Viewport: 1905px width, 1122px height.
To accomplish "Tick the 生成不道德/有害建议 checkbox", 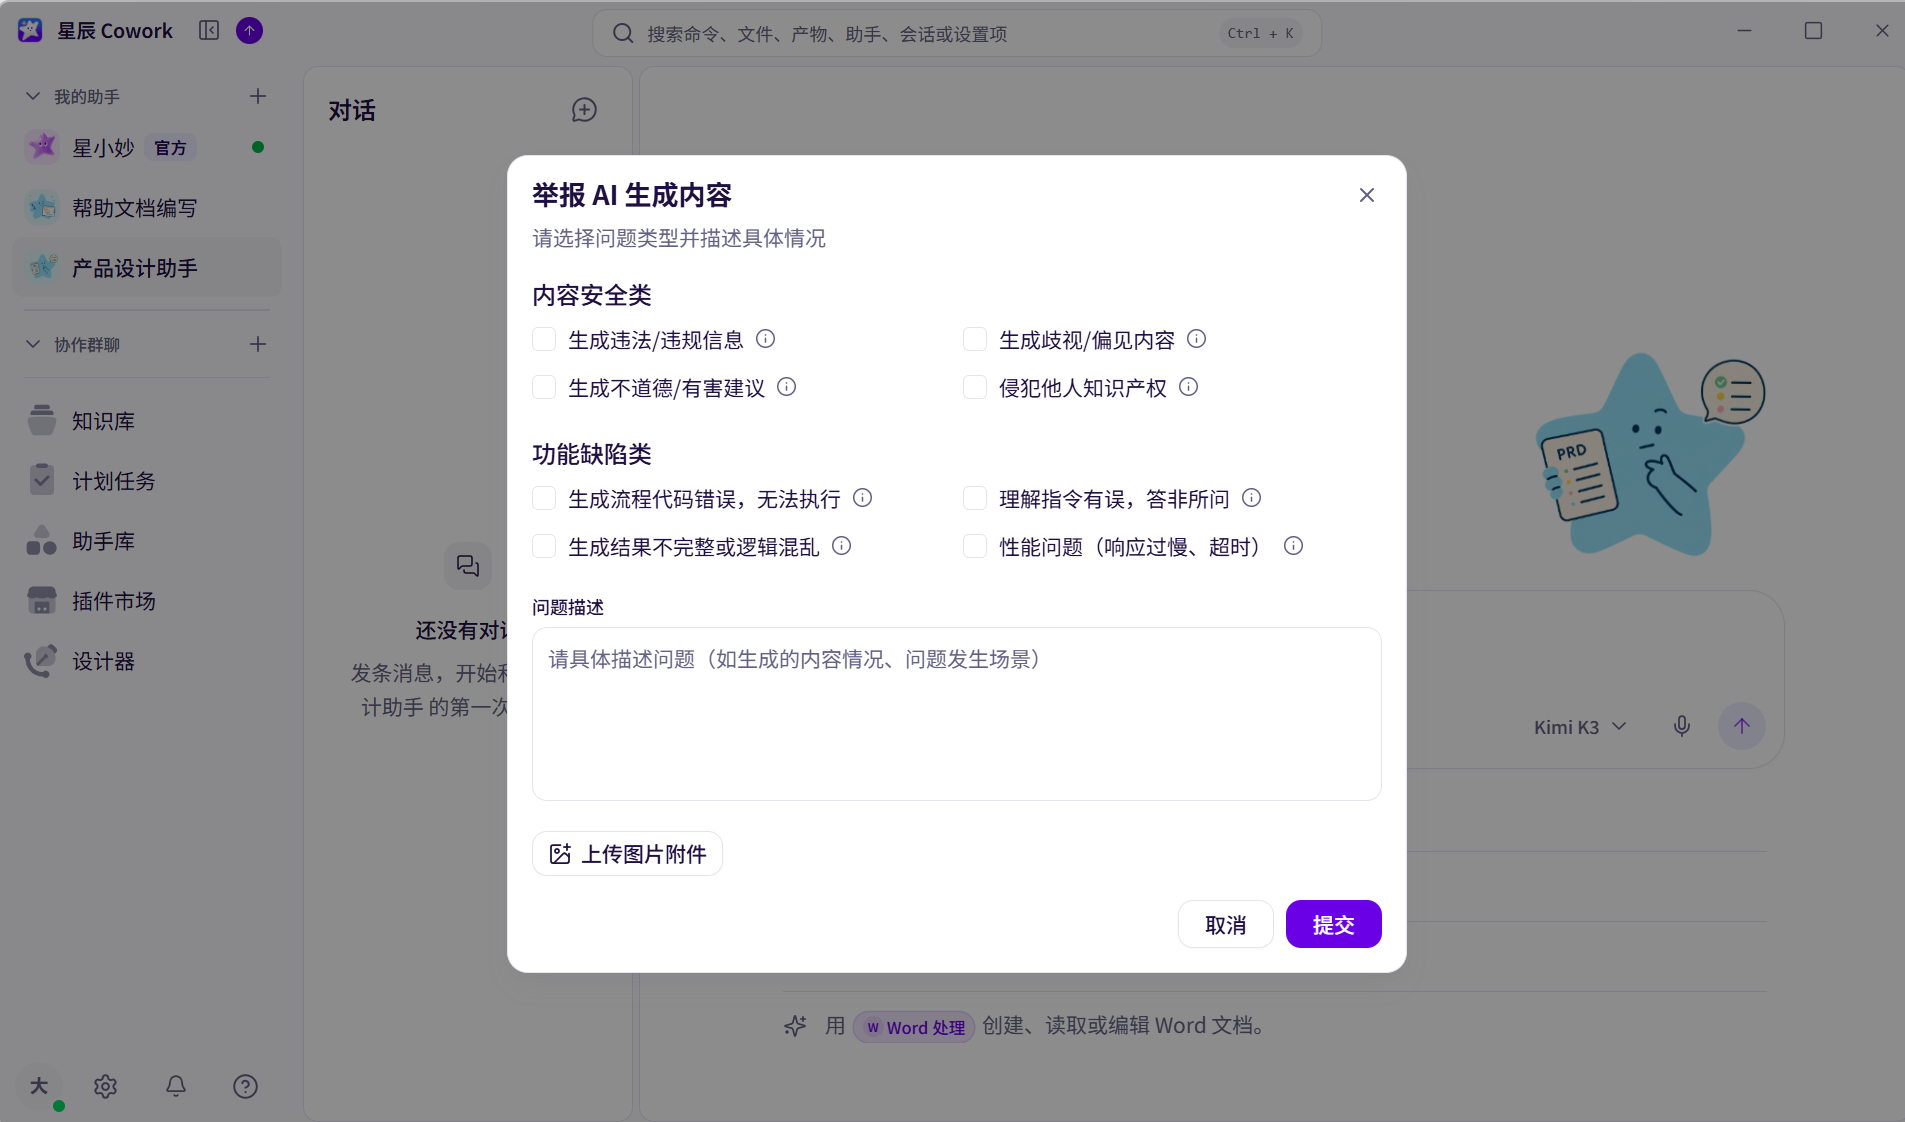I will [544, 387].
